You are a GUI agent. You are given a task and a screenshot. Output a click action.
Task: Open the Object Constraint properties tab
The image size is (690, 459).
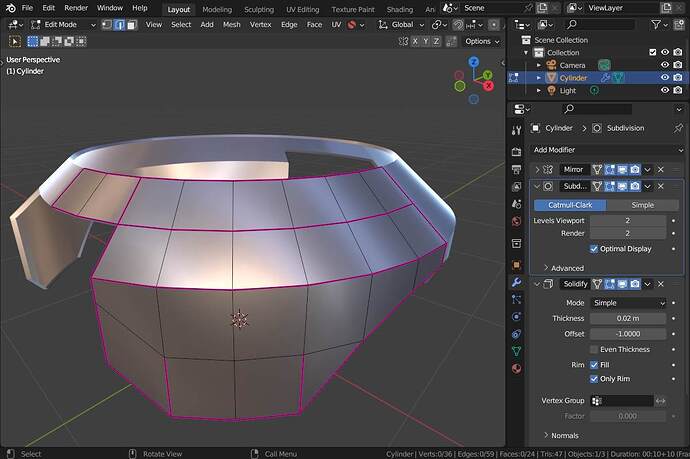click(x=517, y=334)
